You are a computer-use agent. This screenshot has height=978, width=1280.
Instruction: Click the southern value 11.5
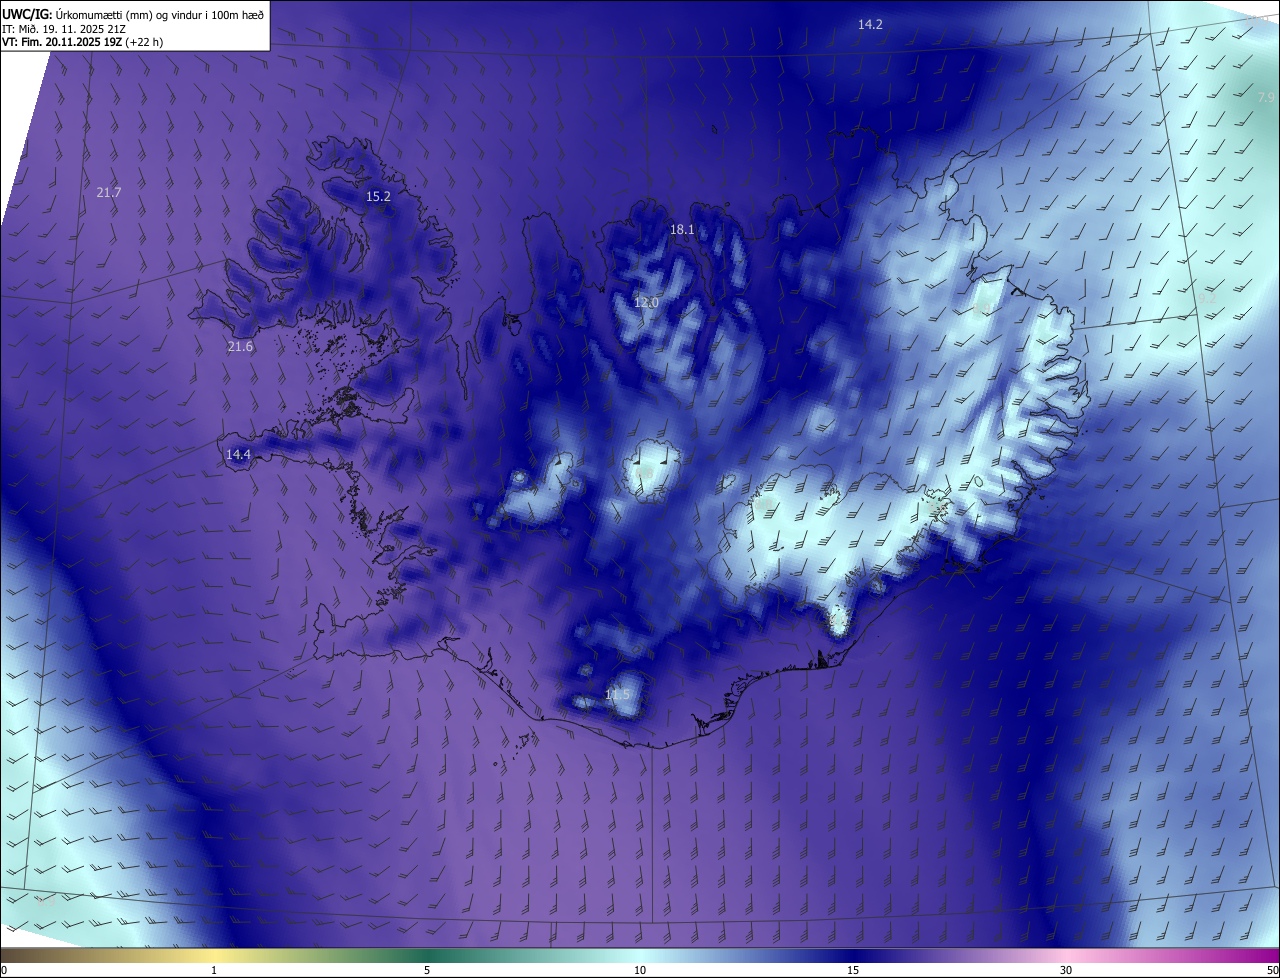click(x=618, y=695)
